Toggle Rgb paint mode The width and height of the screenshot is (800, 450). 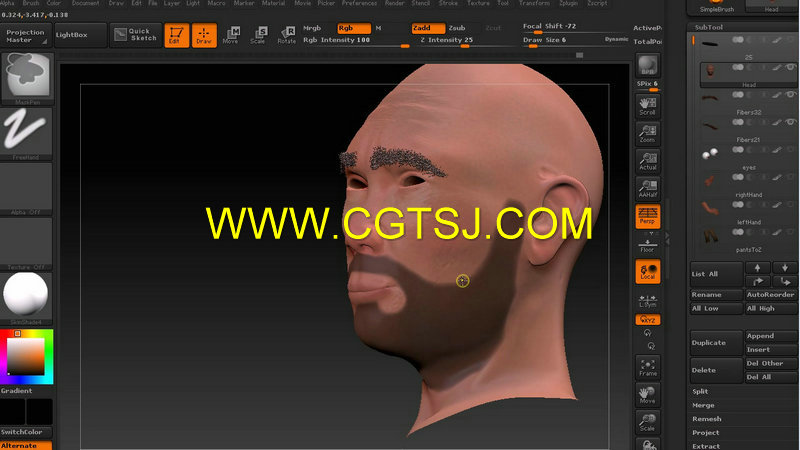[354, 28]
